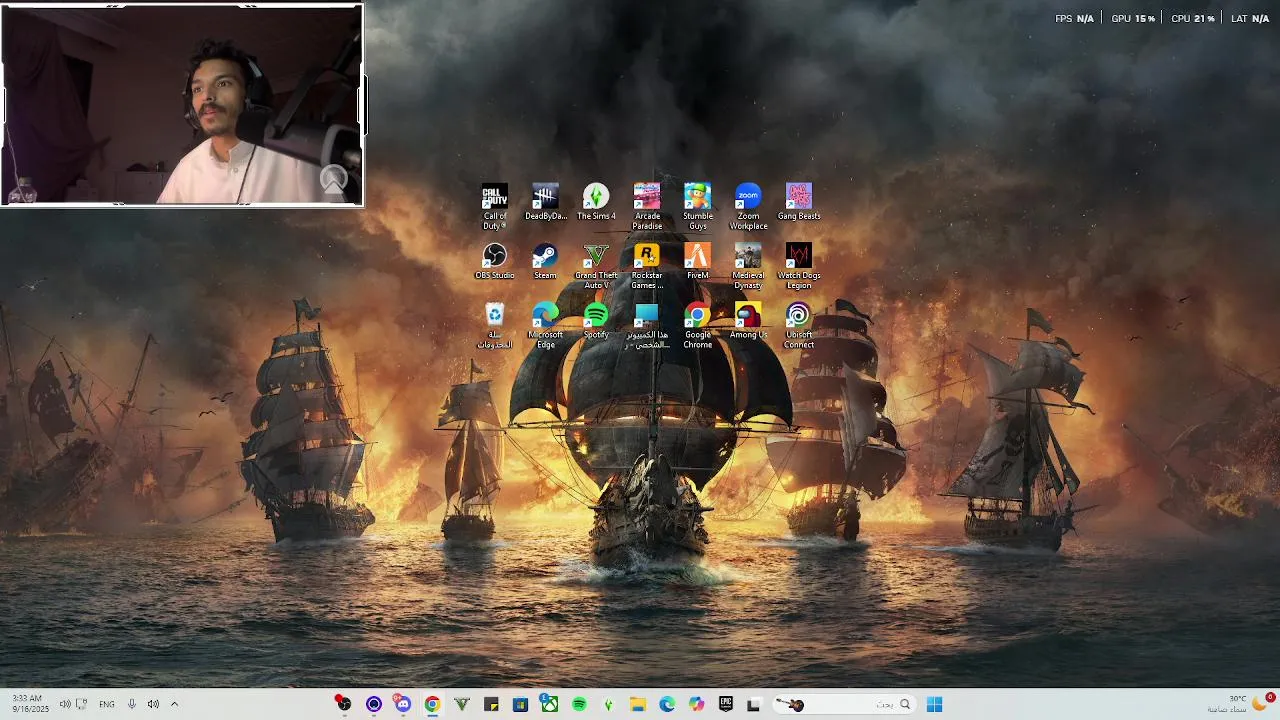Open the Xbox app from the taskbar
The width and height of the screenshot is (1280, 720).
point(549,704)
